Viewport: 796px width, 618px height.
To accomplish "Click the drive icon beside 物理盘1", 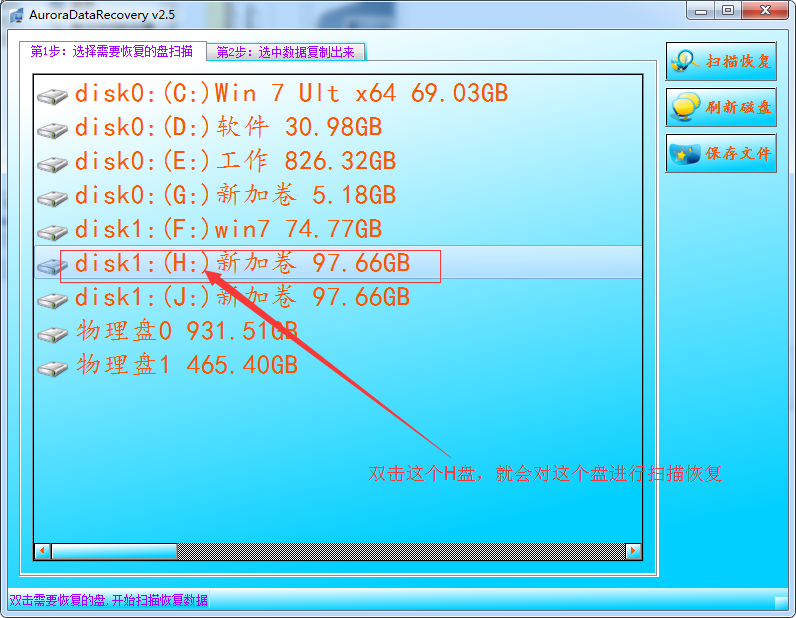I will click(x=52, y=368).
